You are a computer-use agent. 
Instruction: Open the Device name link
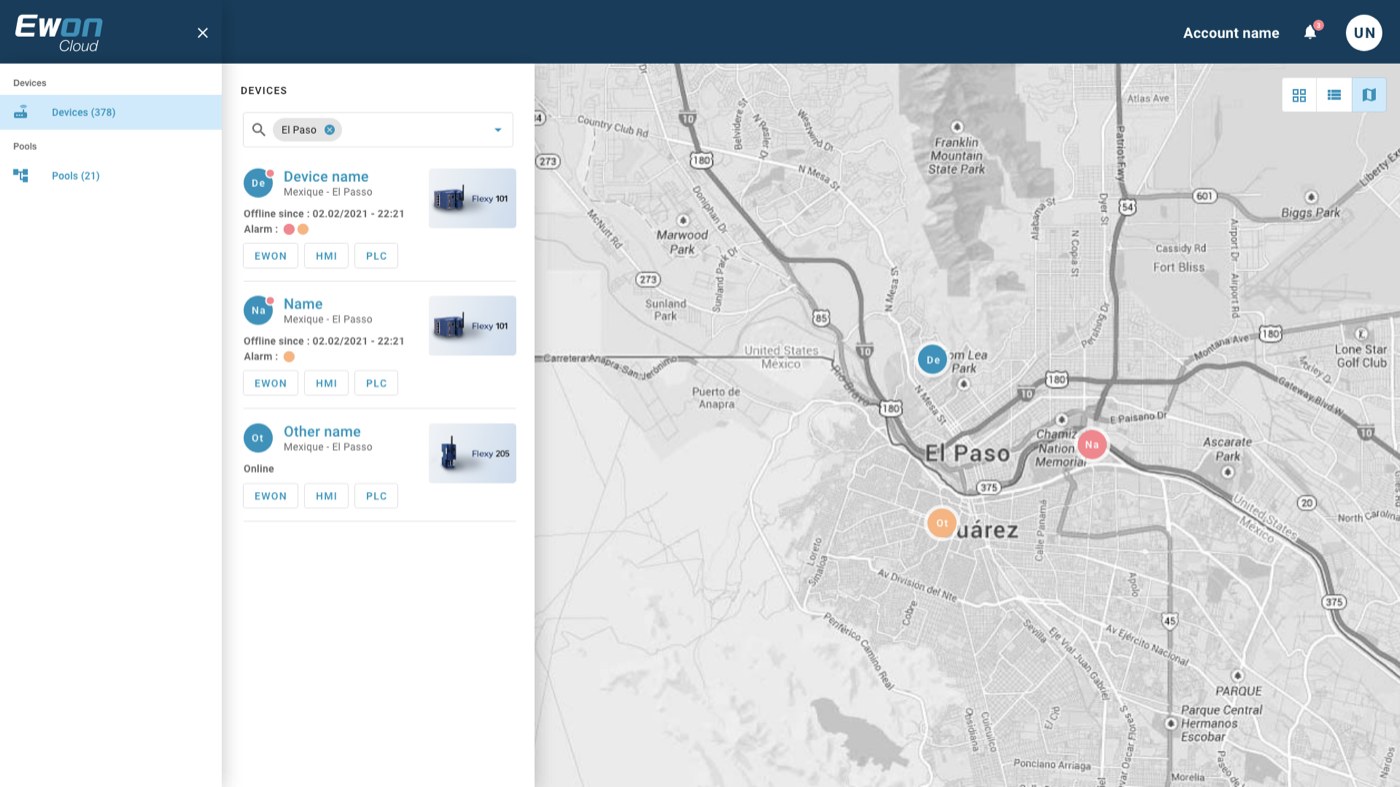[326, 177]
